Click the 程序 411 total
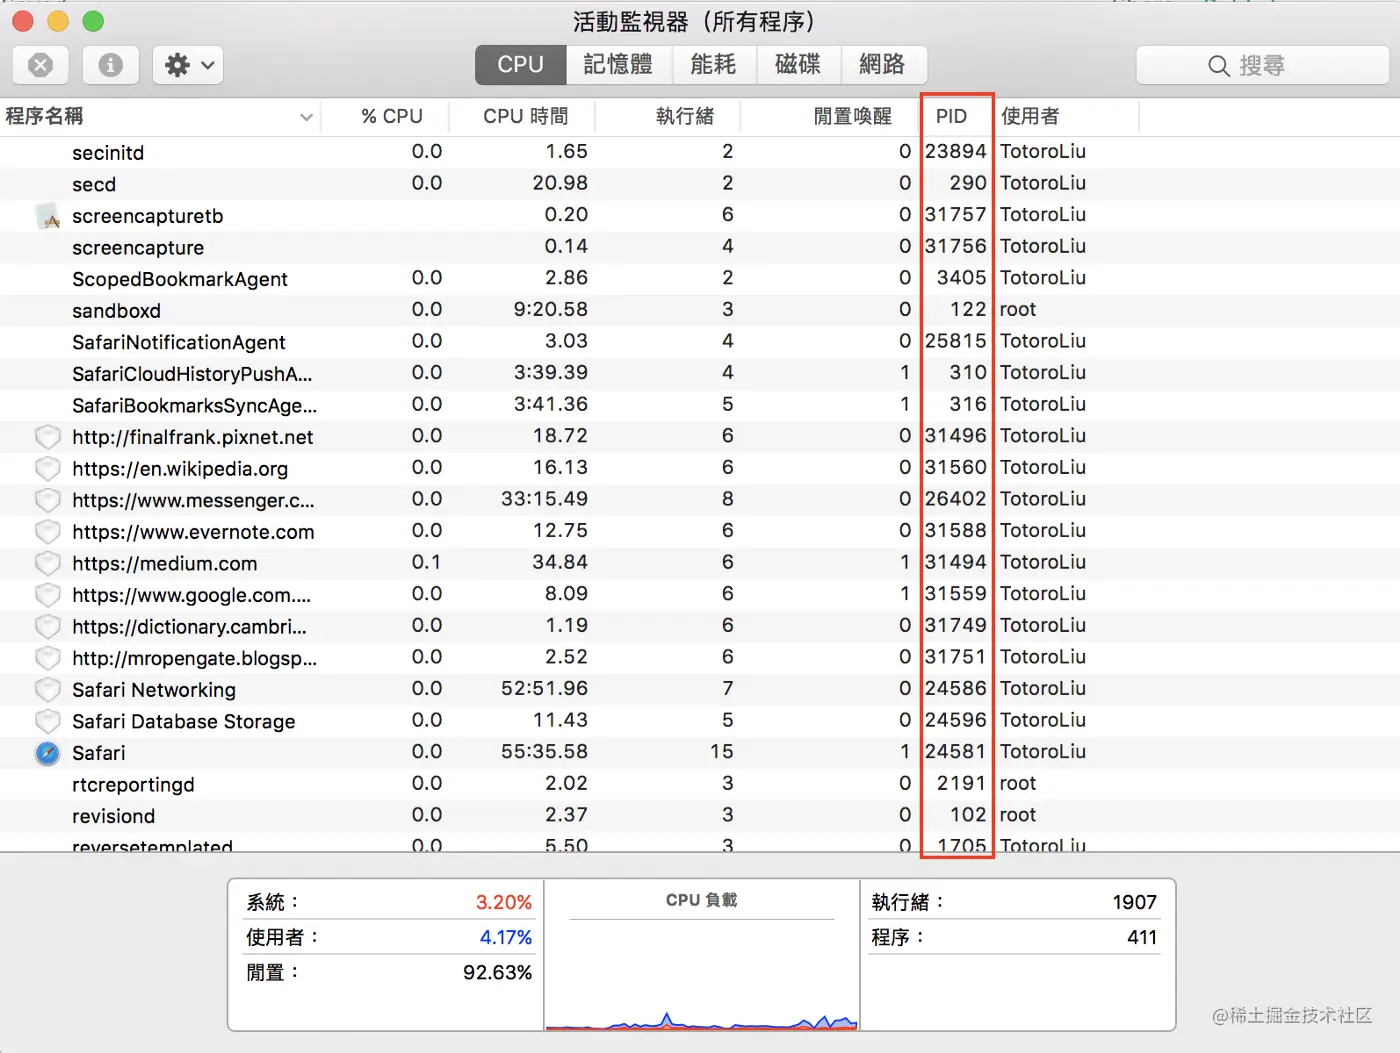1400x1053 pixels. (x=1015, y=937)
